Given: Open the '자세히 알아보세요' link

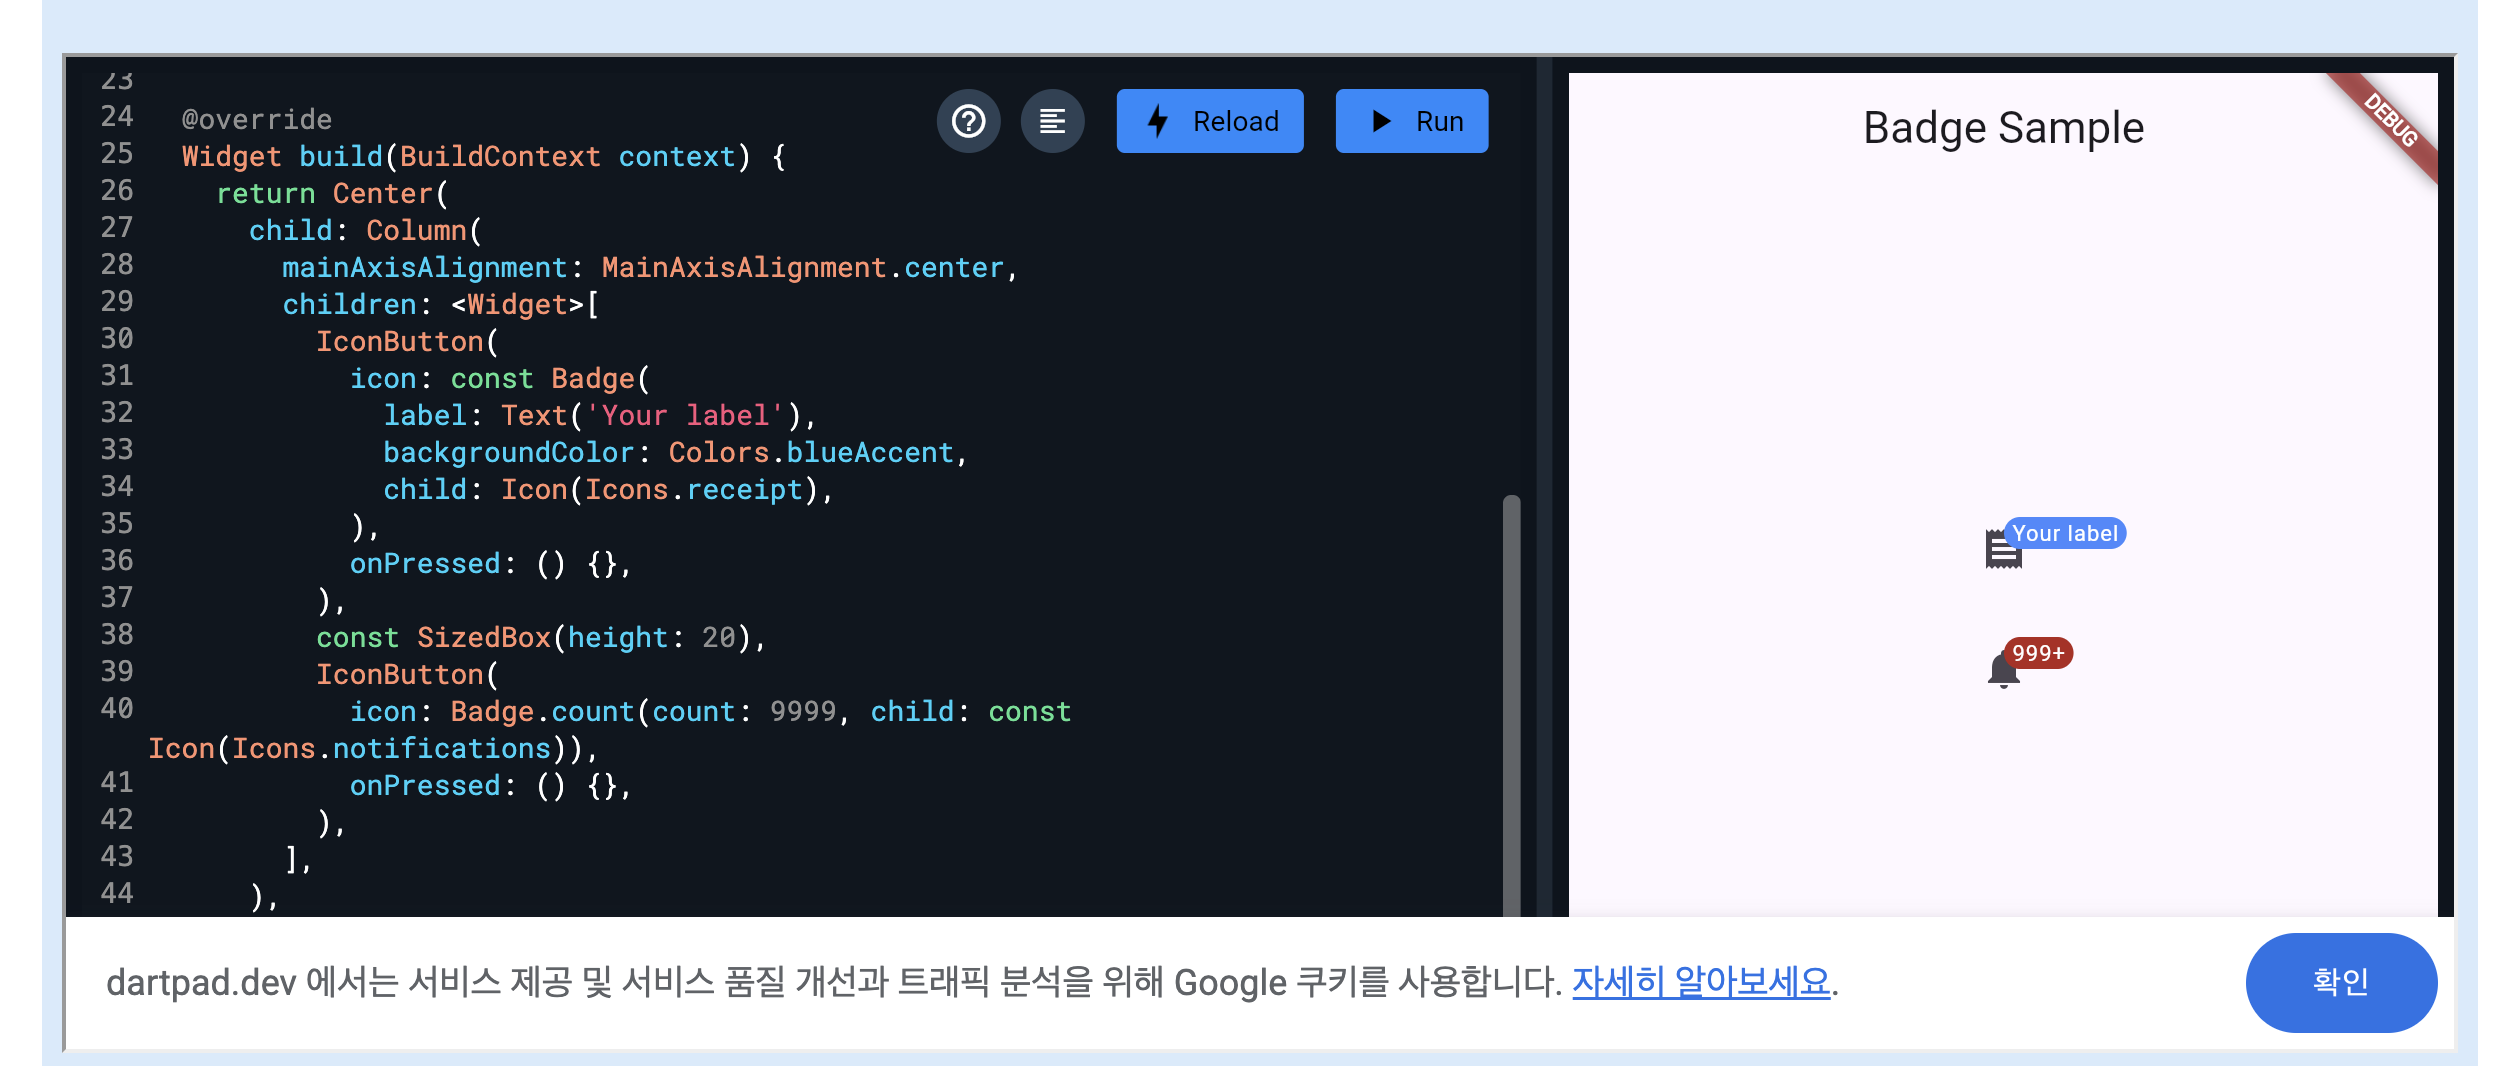Looking at the screenshot, I should (1701, 982).
